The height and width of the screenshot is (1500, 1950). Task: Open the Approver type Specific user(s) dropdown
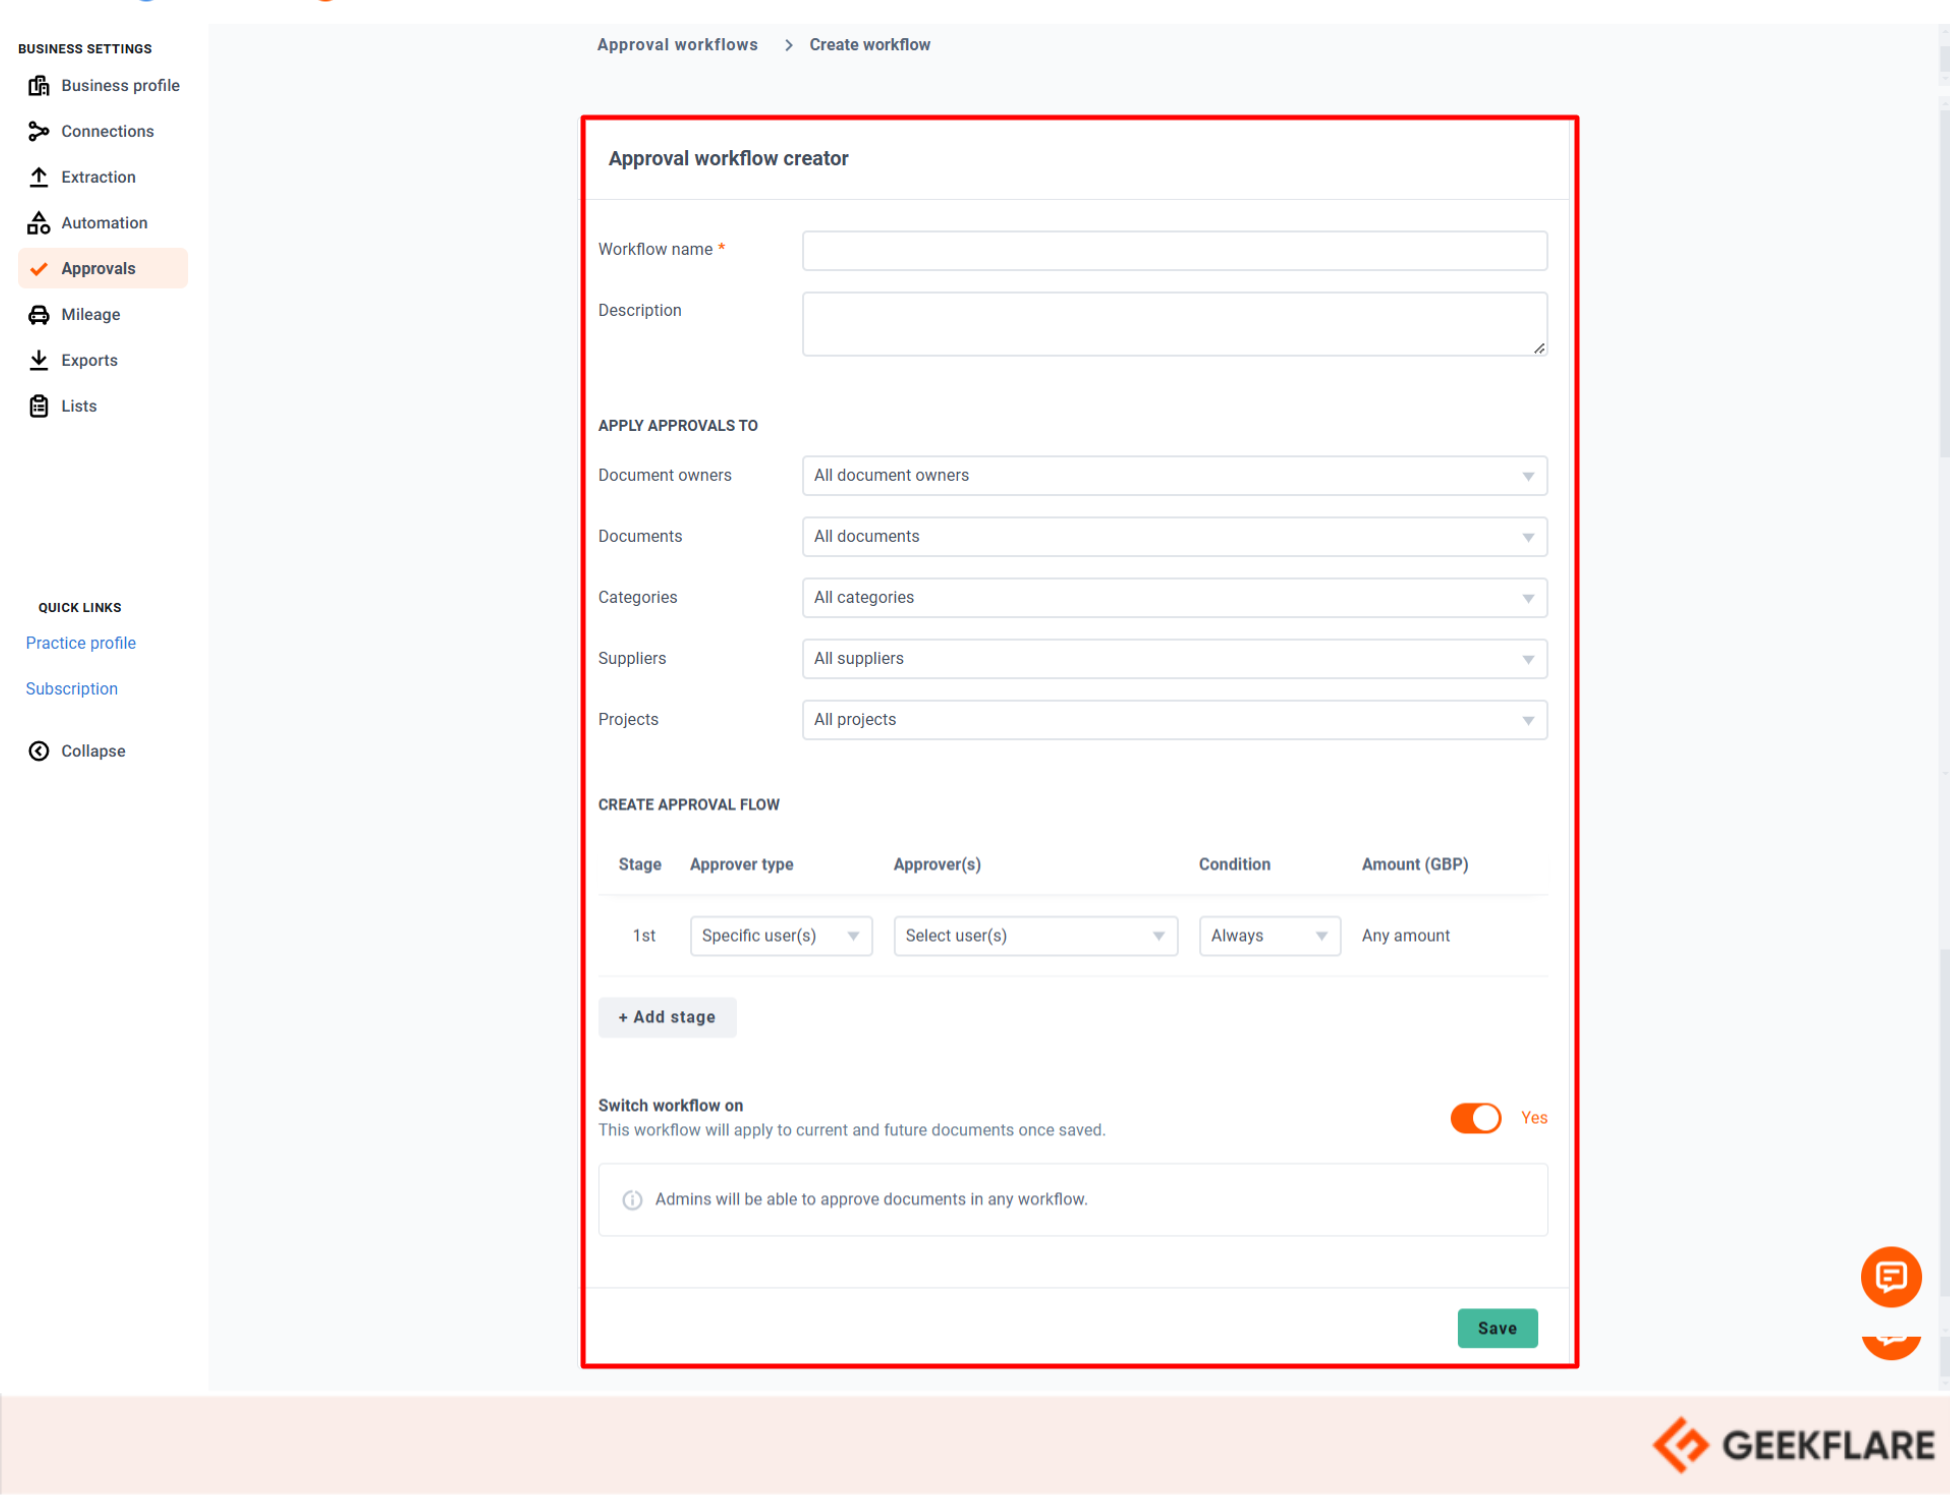781,936
